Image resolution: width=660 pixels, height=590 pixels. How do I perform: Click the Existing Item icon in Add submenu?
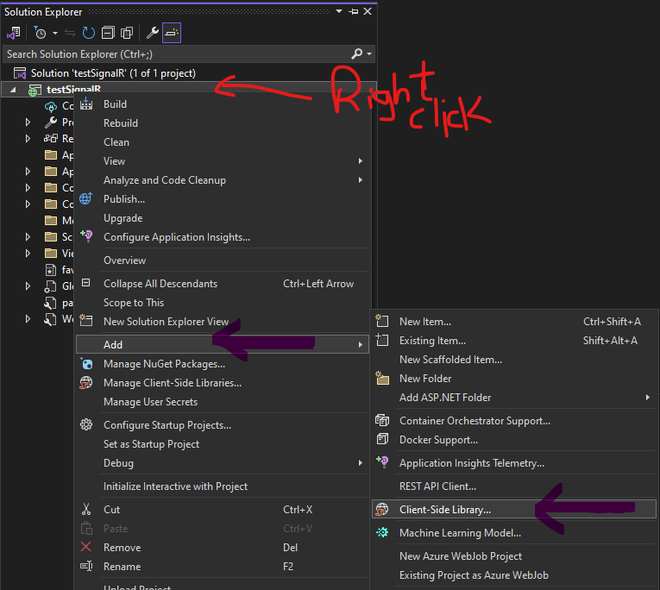(382, 340)
